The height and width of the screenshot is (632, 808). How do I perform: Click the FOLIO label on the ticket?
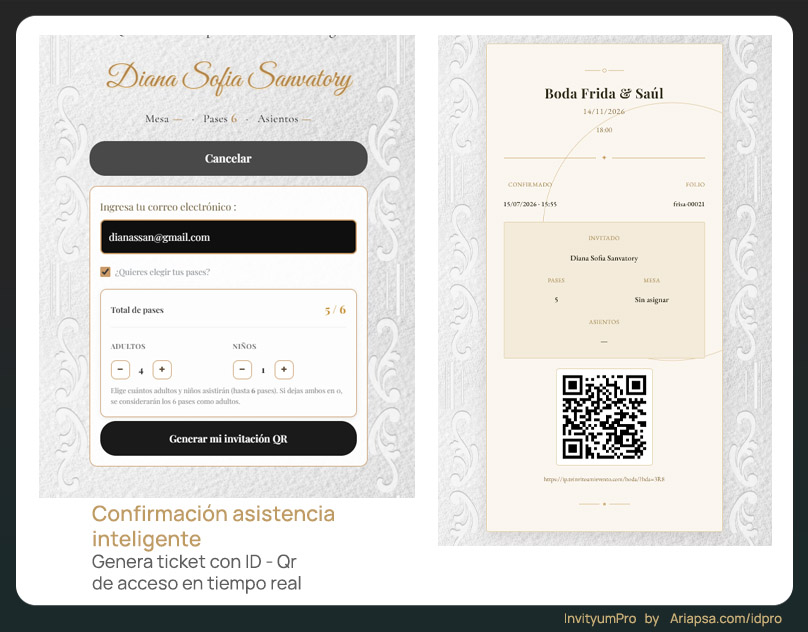coord(695,185)
